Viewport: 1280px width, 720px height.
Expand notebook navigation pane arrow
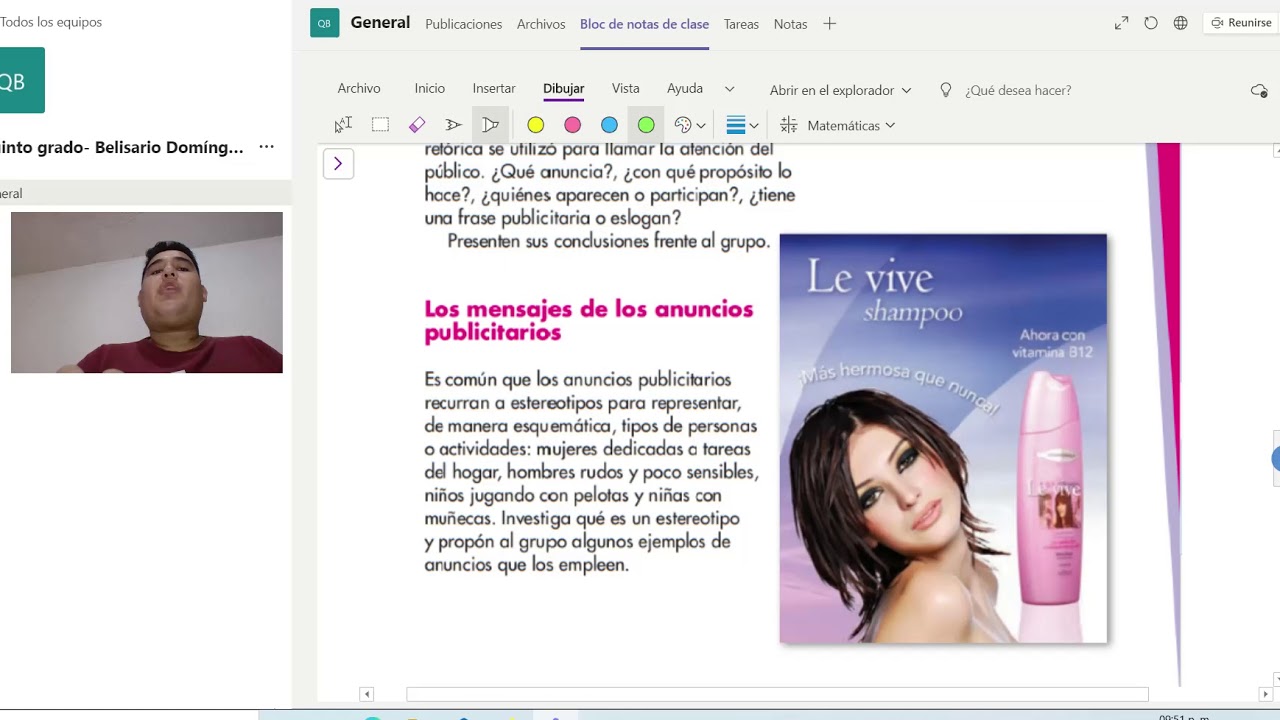click(338, 164)
